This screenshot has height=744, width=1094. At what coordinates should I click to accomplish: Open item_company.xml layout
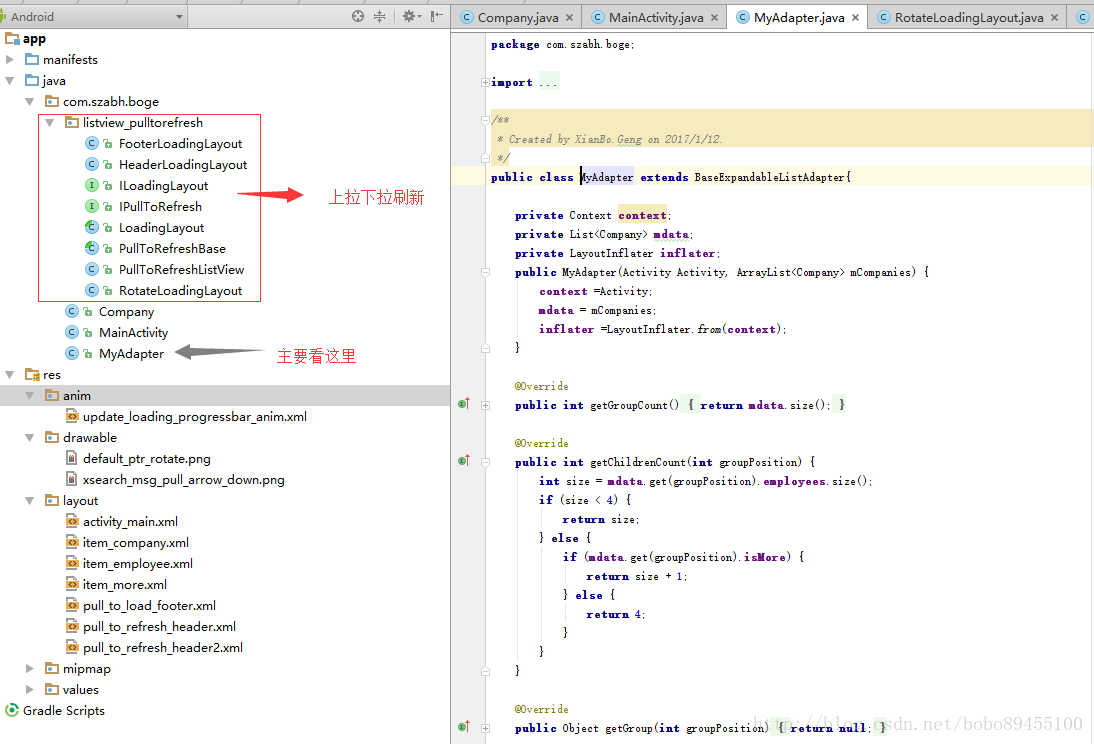135,542
